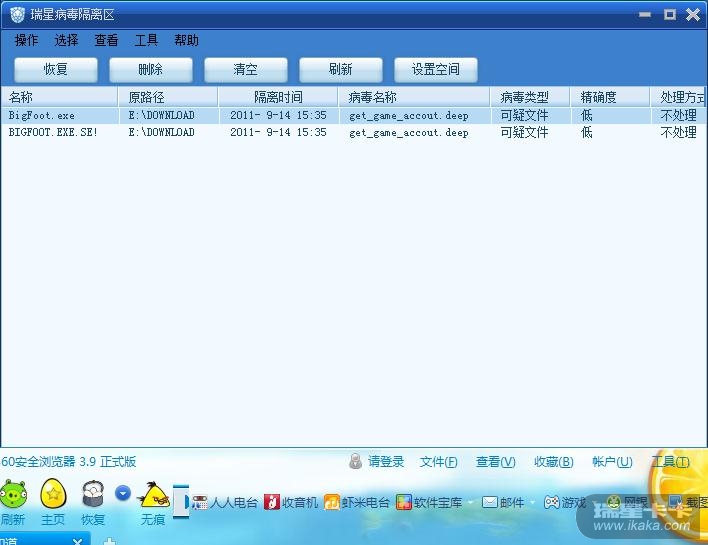The height and width of the screenshot is (545, 708).
Task: Open the 选择 menu
Action: coord(66,41)
